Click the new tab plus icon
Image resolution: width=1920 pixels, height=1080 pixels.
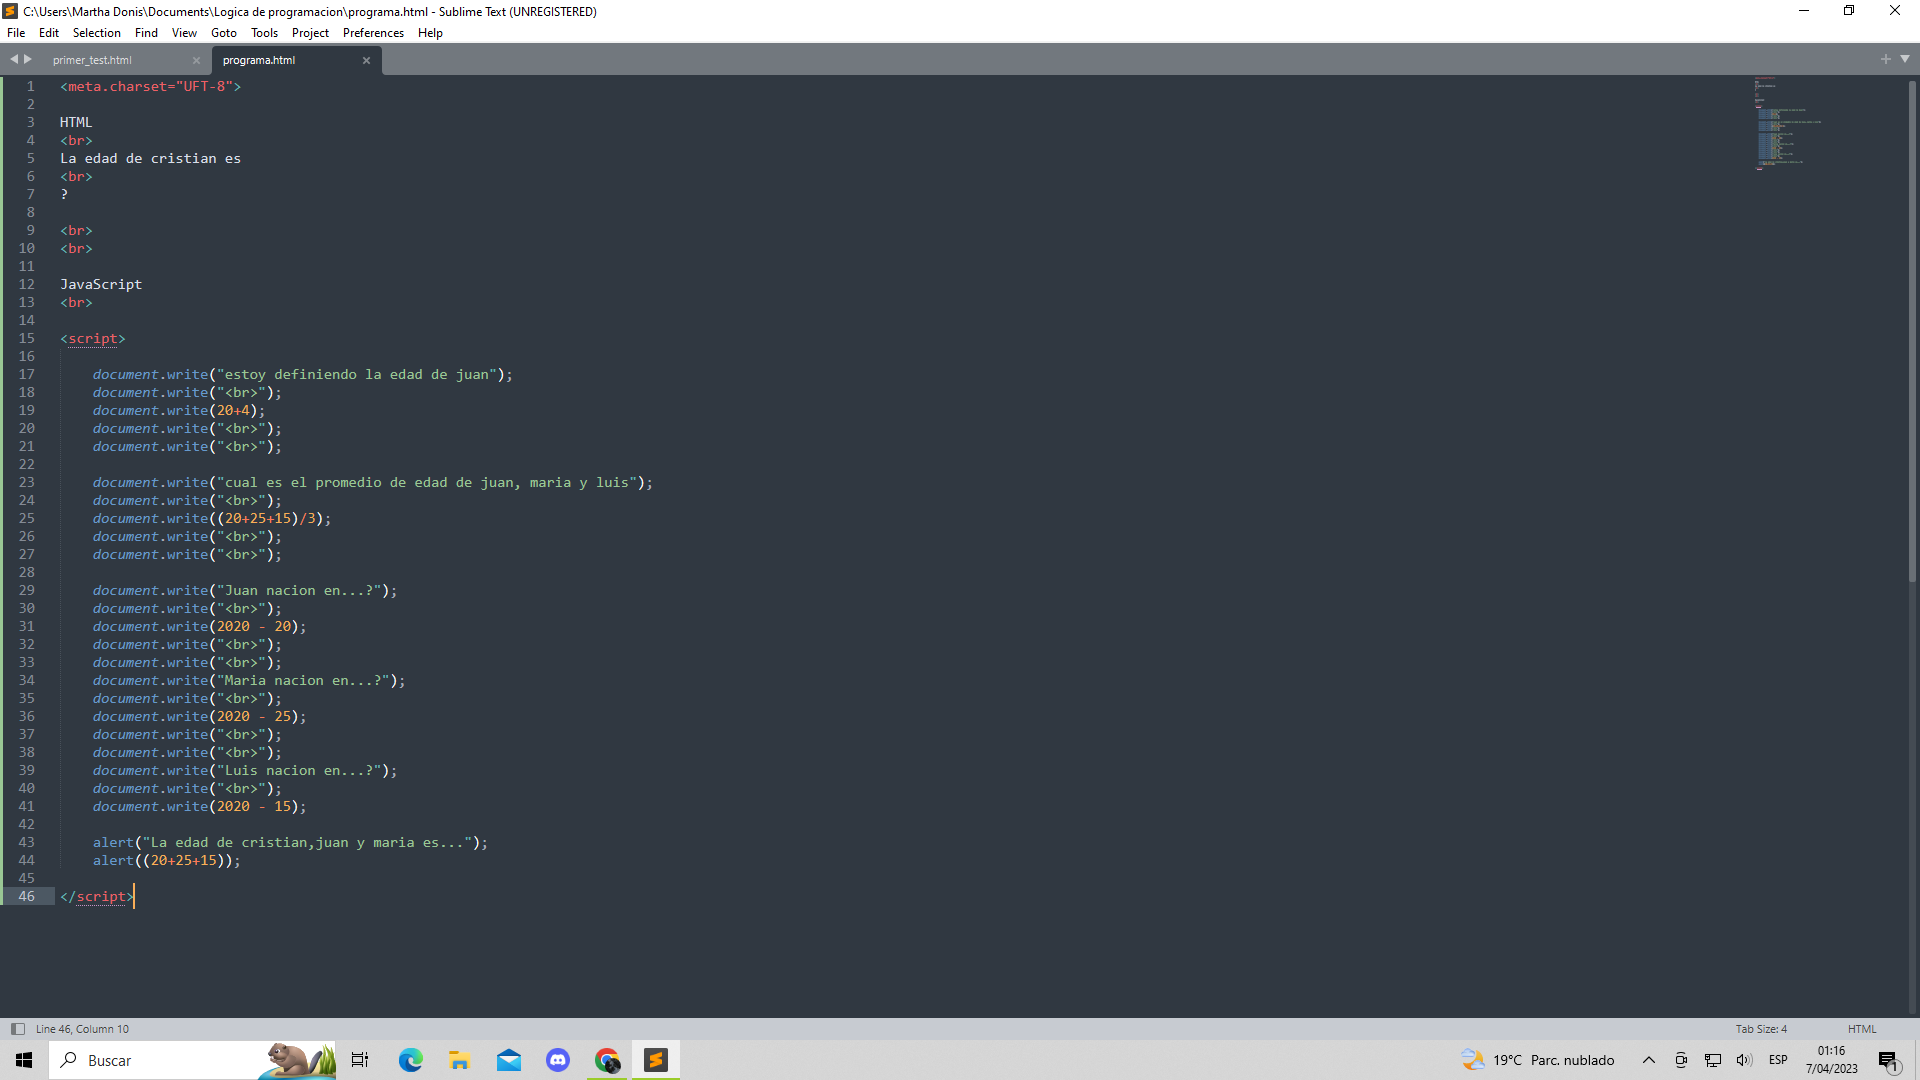[1885, 59]
